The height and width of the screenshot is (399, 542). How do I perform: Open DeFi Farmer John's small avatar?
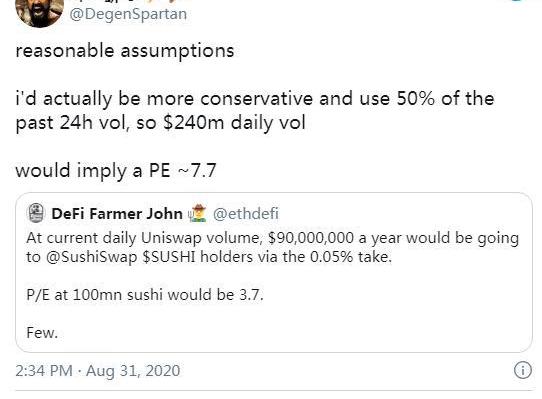[36, 213]
